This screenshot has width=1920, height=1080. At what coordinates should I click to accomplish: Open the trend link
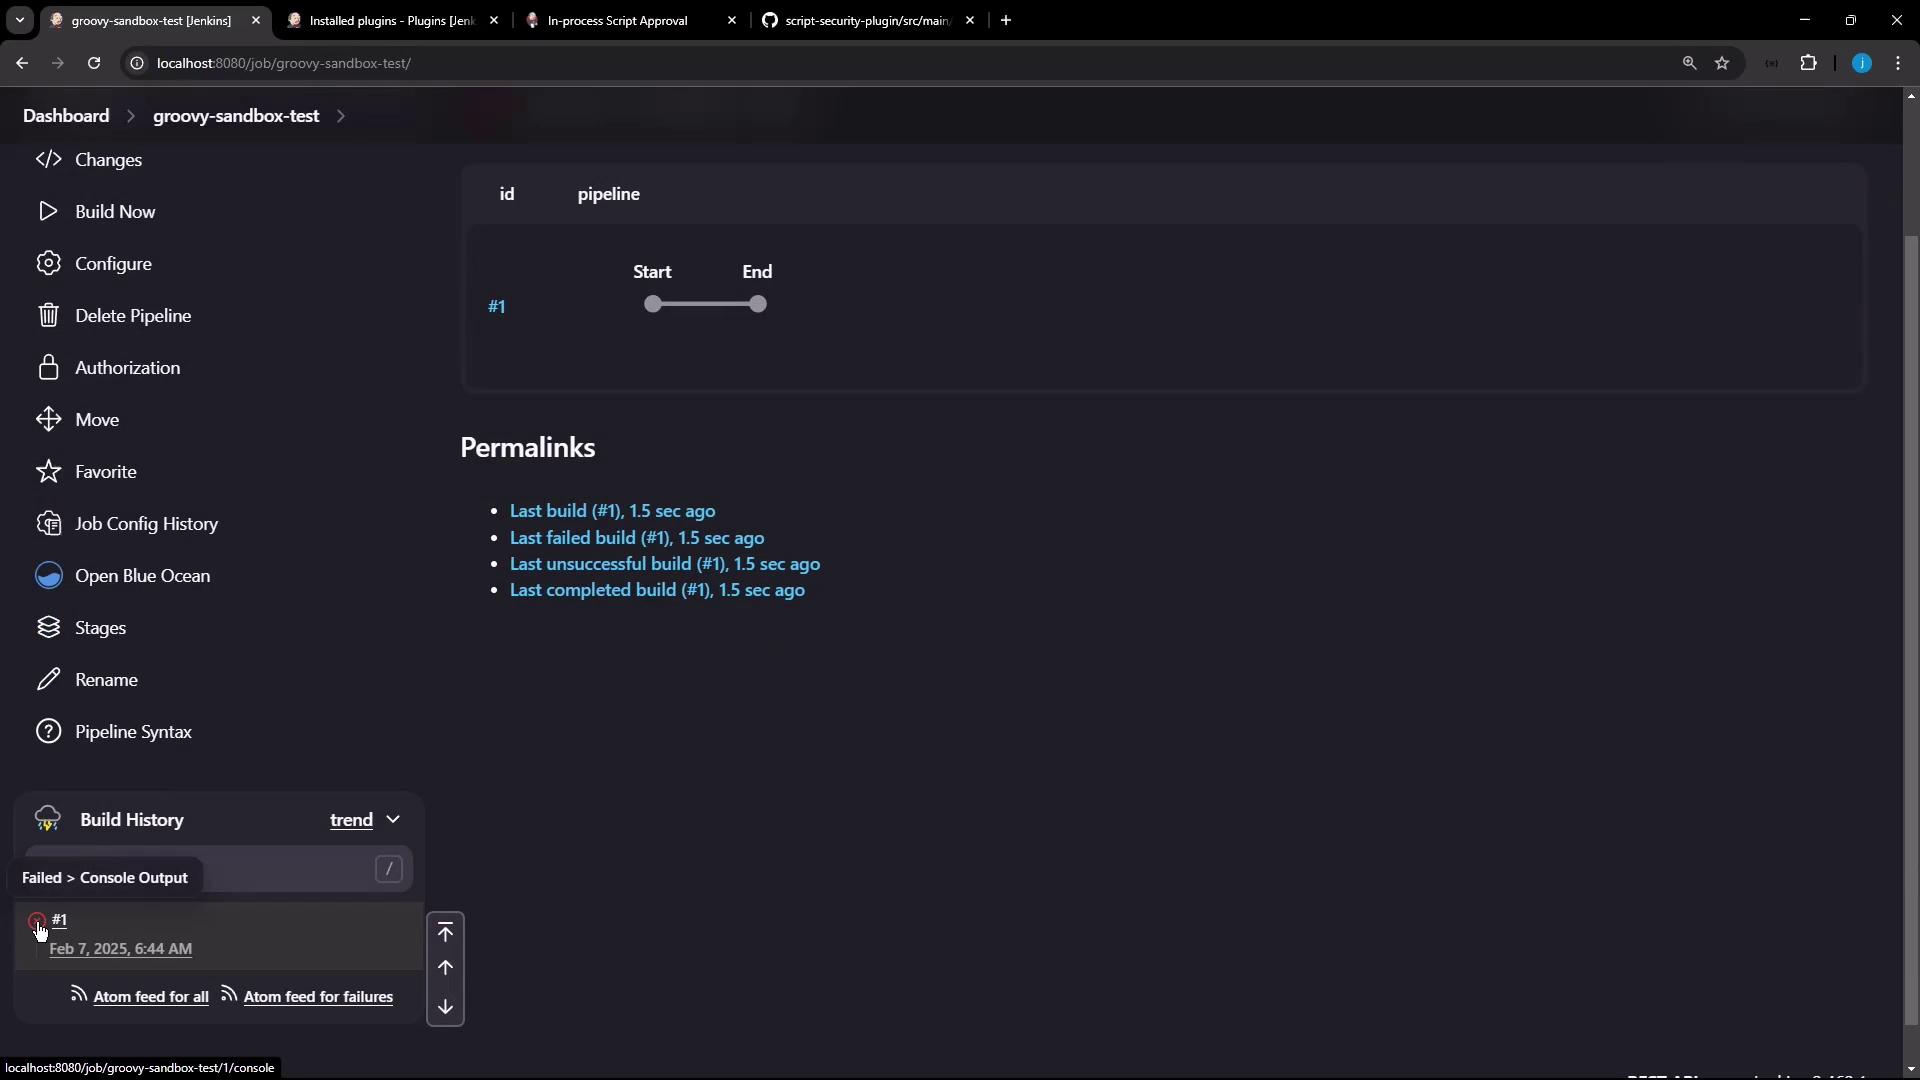point(351,820)
